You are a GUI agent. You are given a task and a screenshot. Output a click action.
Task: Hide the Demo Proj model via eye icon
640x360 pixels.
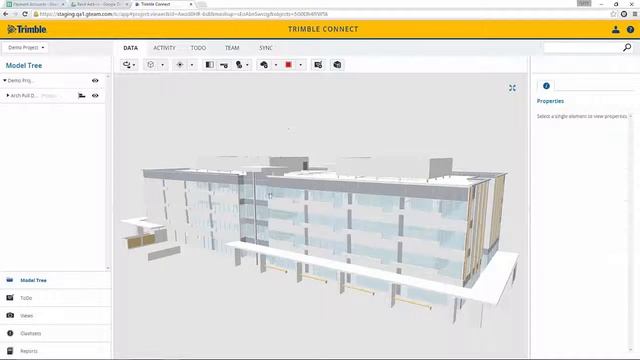point(95,80)
